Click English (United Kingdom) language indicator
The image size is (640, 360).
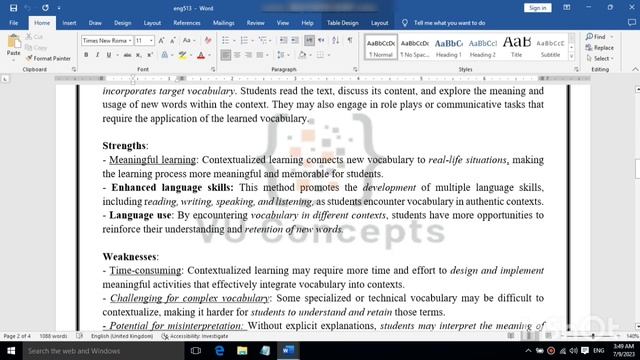122,336
